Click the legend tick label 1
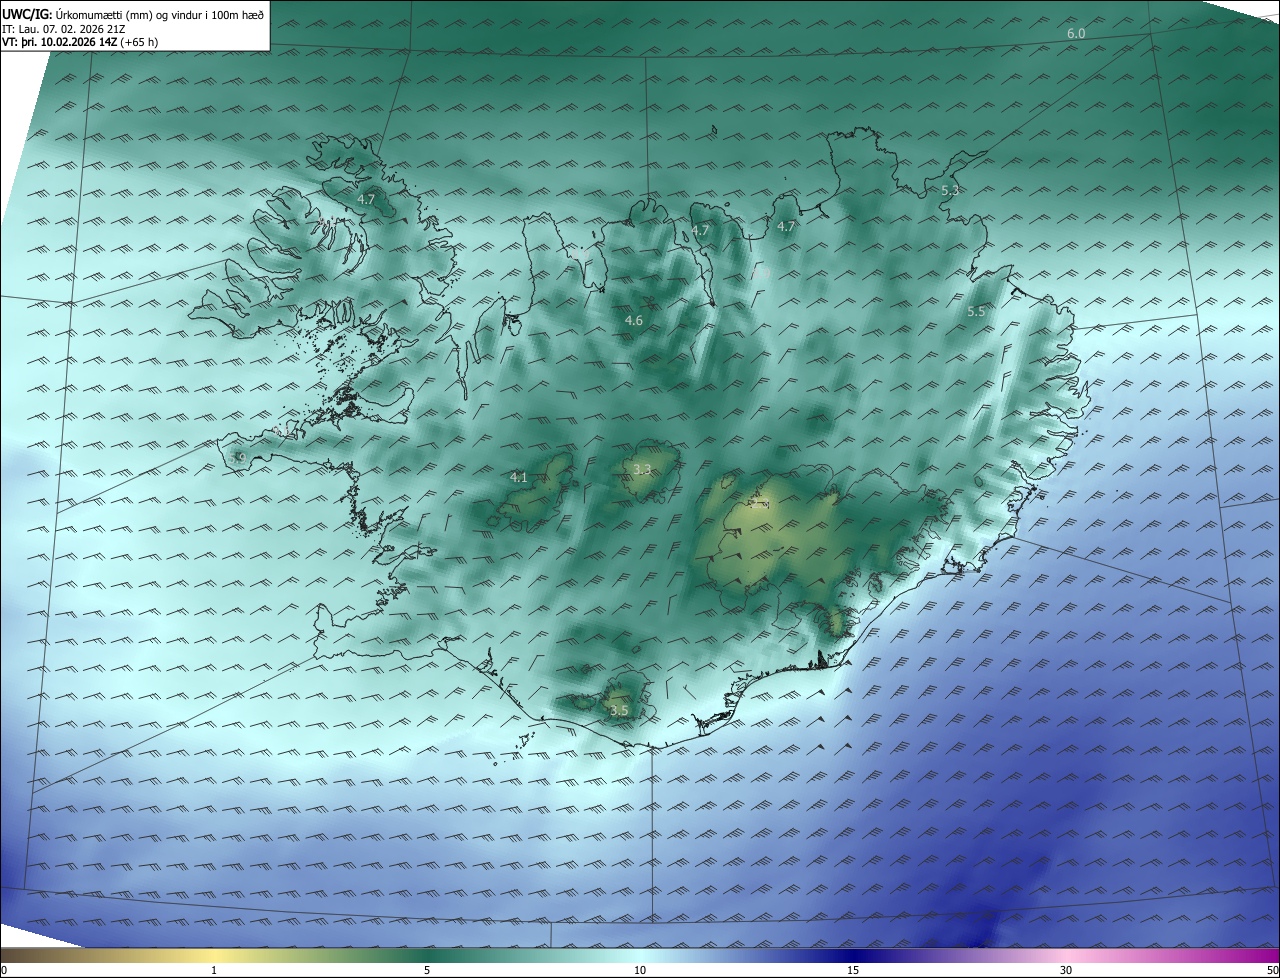The image size is (1280, 978). [x=214, y=970]
